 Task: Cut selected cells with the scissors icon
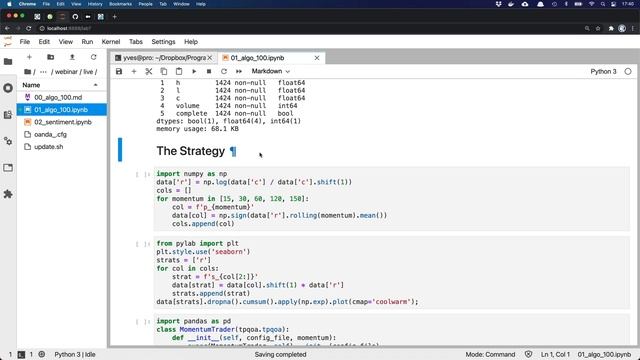[149, 71]
